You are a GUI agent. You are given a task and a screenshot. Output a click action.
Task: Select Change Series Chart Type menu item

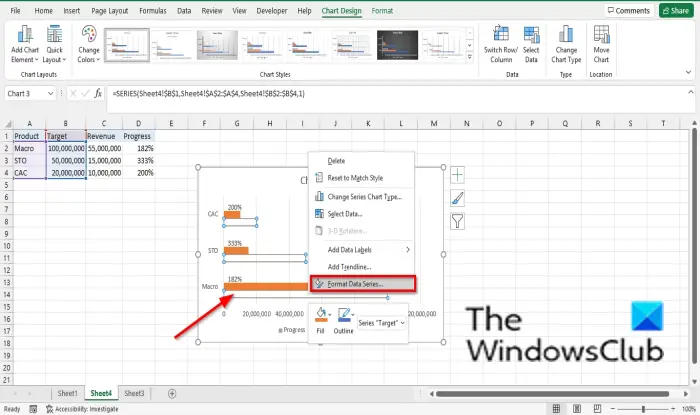(362, 197)
